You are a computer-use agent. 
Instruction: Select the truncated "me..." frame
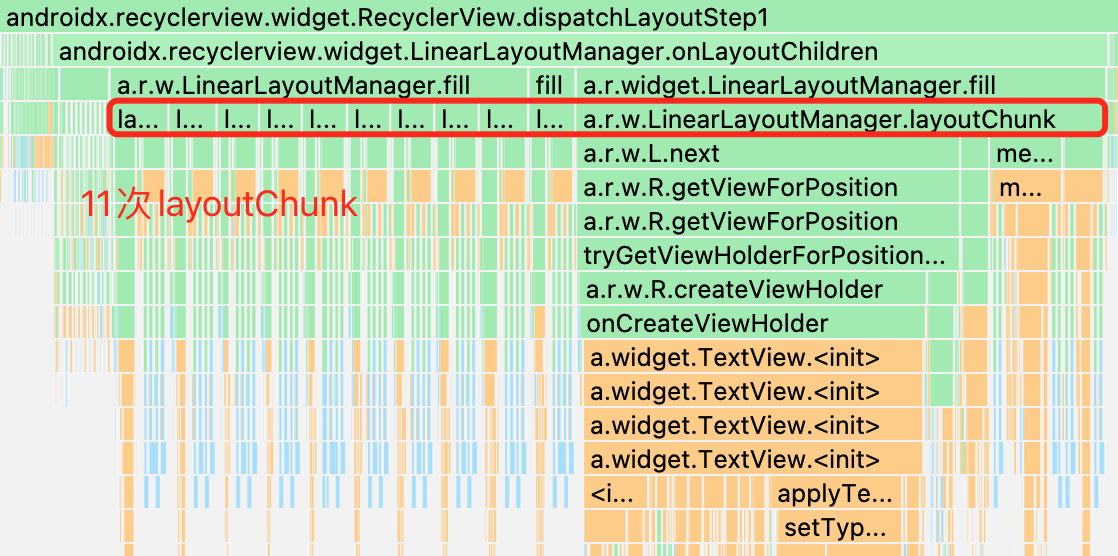(1025, 154)
